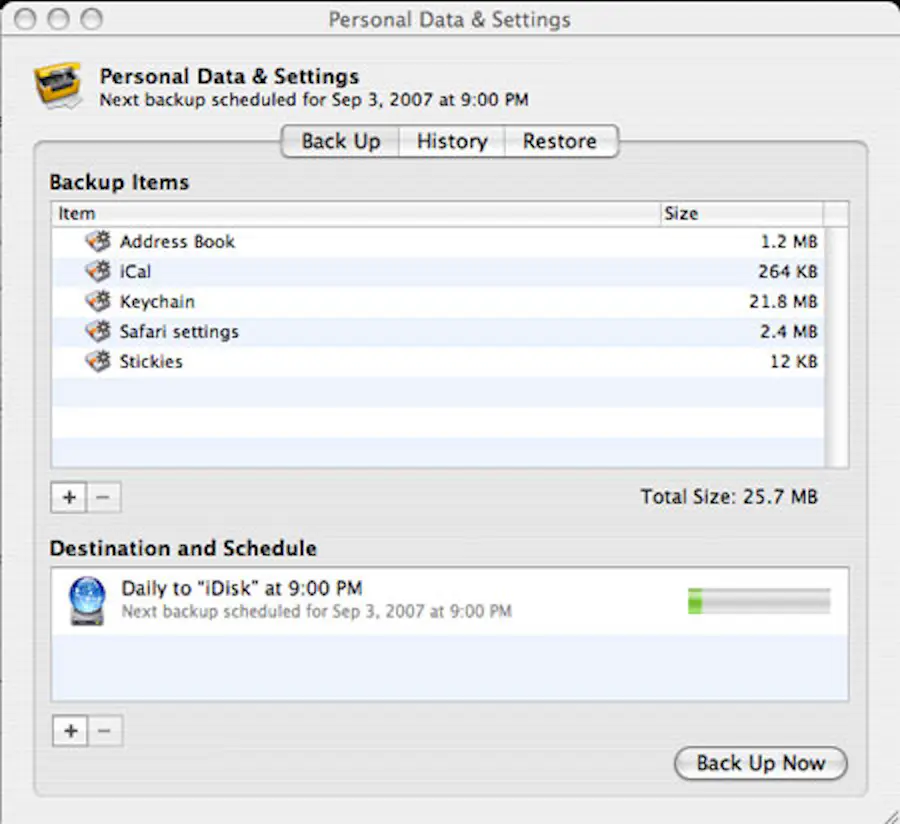This screenshot has height=824, width=900.
Task: Click the minus button below the destination list
Action: click(x=106, y=731)
